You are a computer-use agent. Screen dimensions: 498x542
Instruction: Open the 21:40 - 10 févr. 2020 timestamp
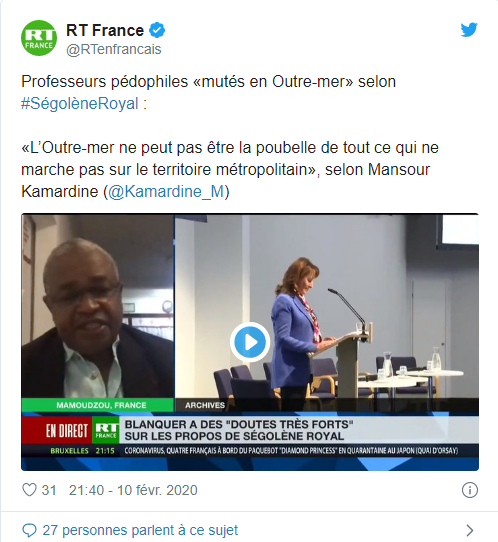tap(133, 490)
